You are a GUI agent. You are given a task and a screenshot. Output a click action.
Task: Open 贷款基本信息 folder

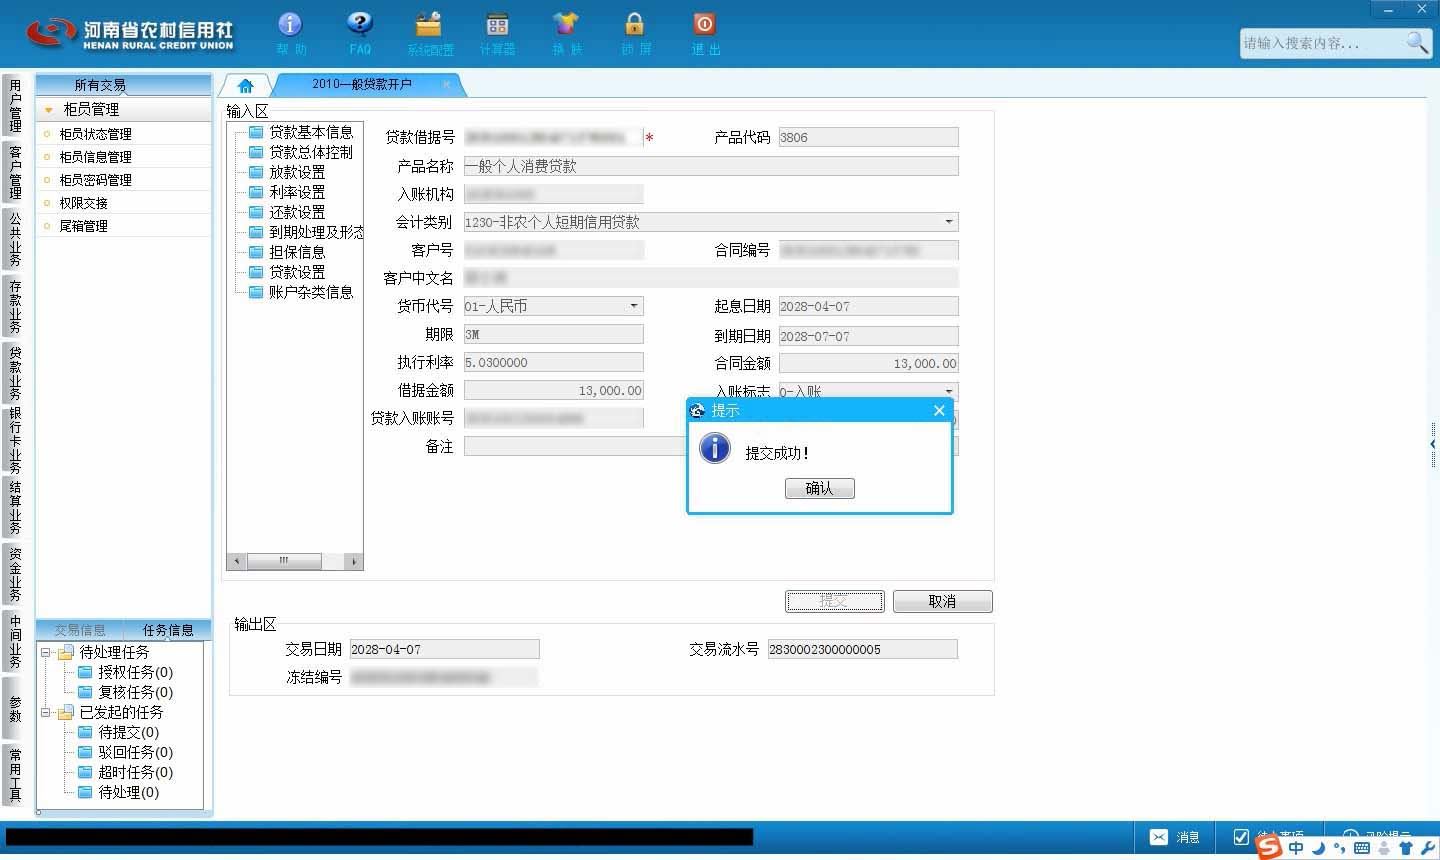[300, 132]
